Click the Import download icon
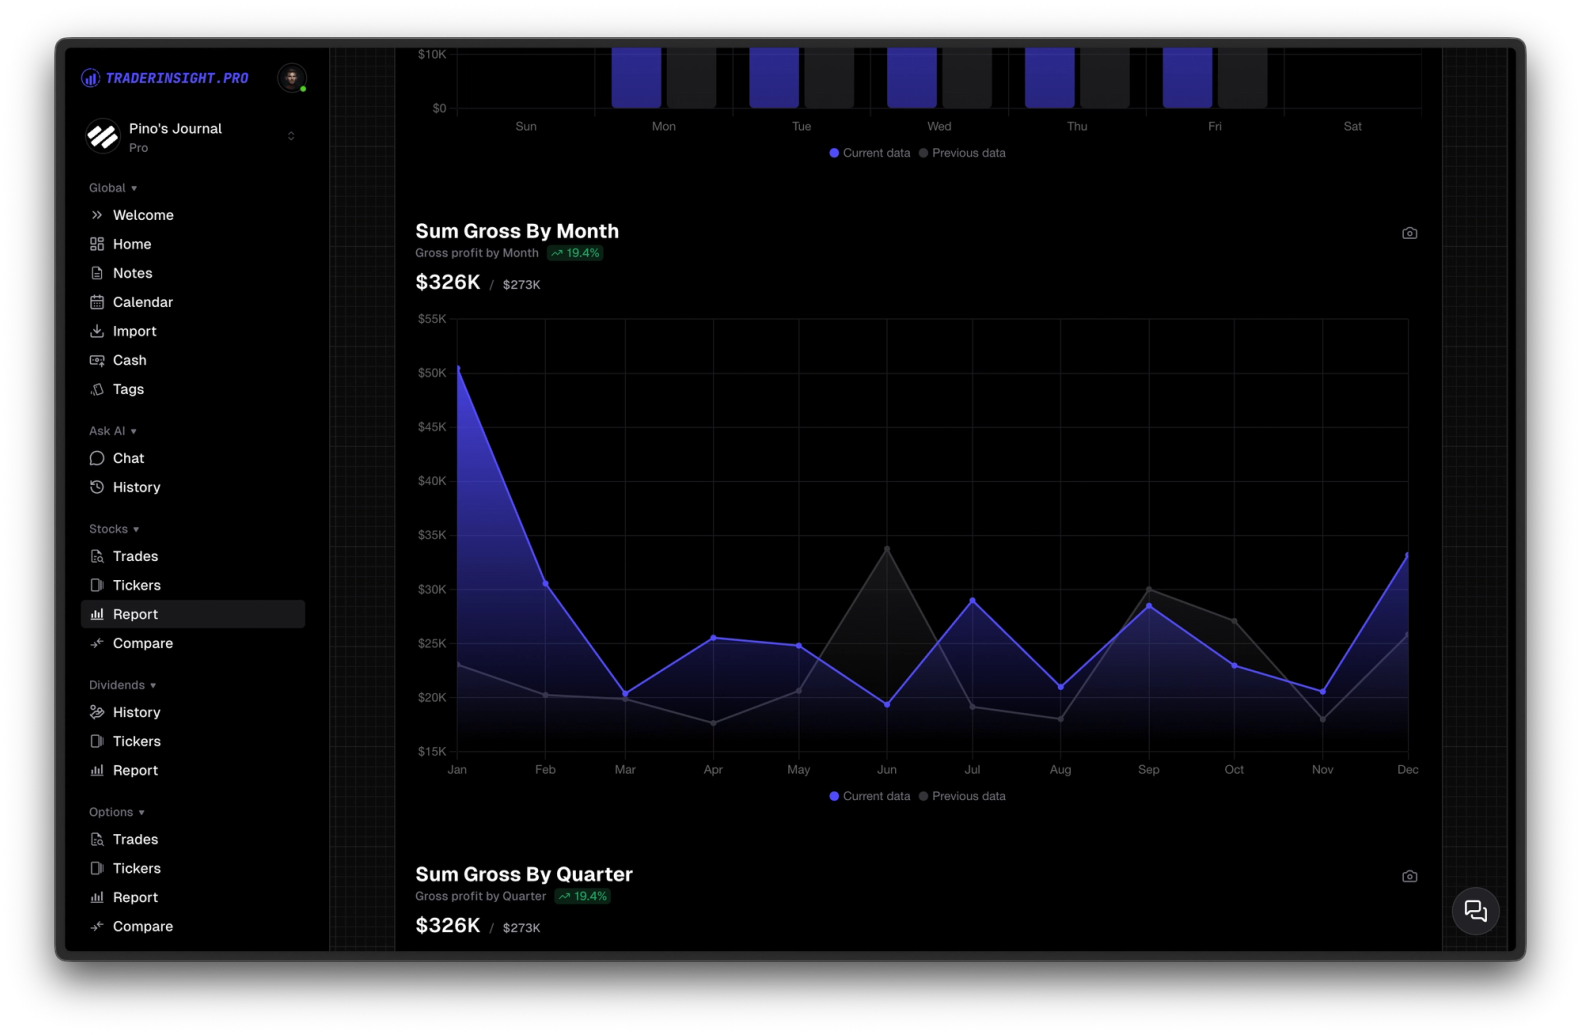 coord(97,331)
